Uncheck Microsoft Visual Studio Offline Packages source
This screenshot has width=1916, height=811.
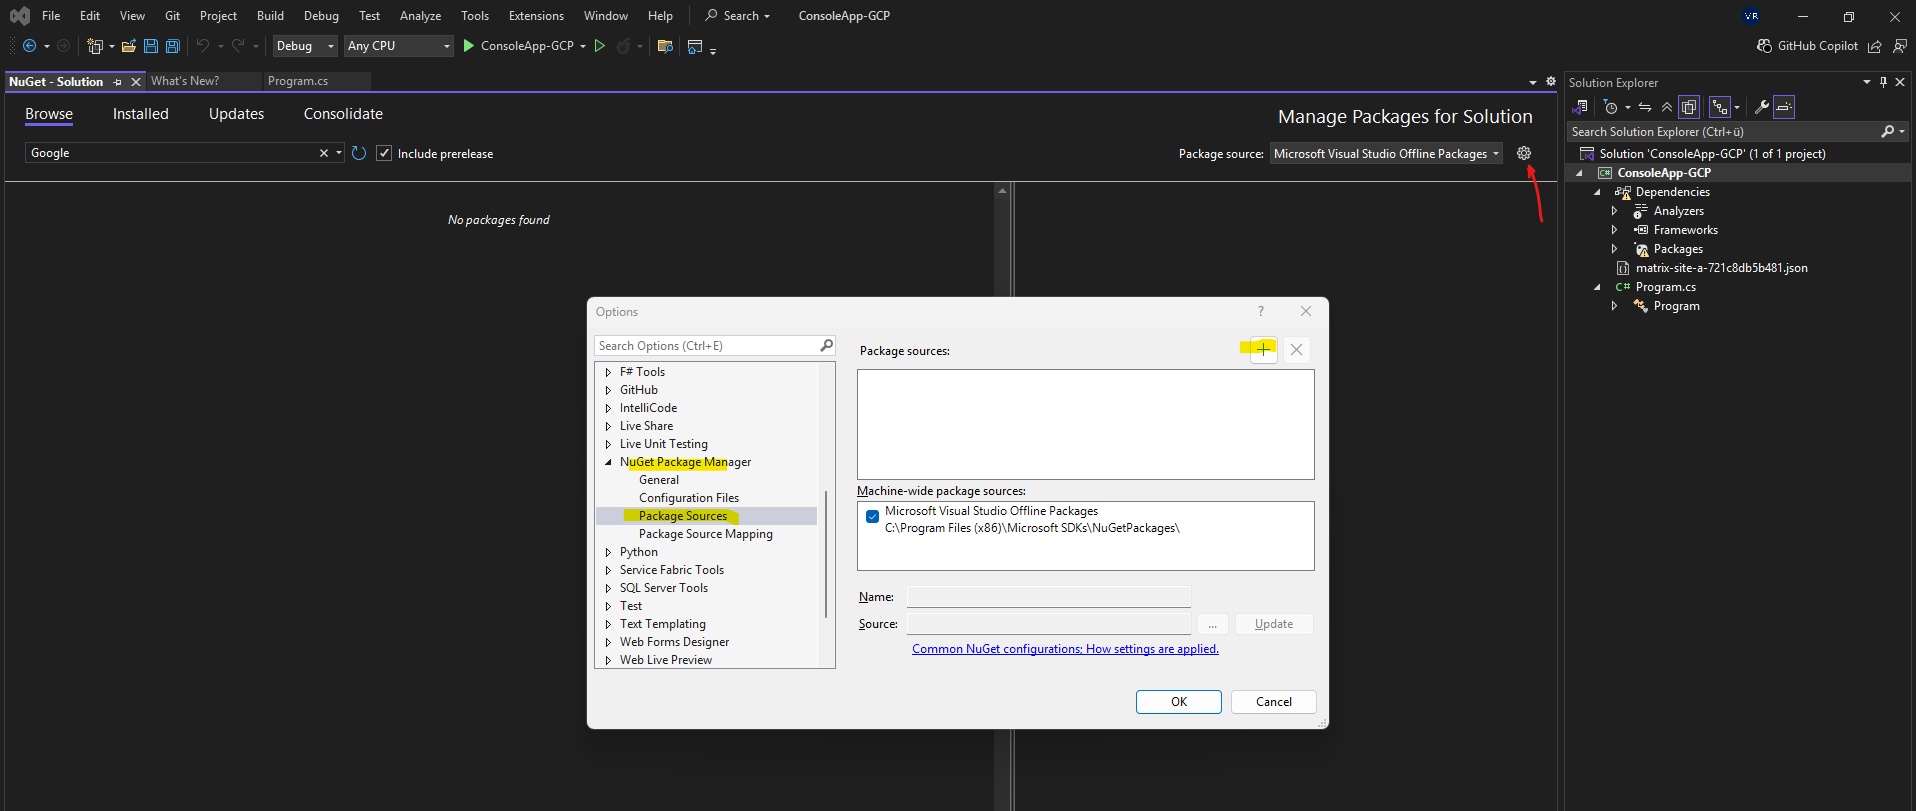tap(872, 516)
